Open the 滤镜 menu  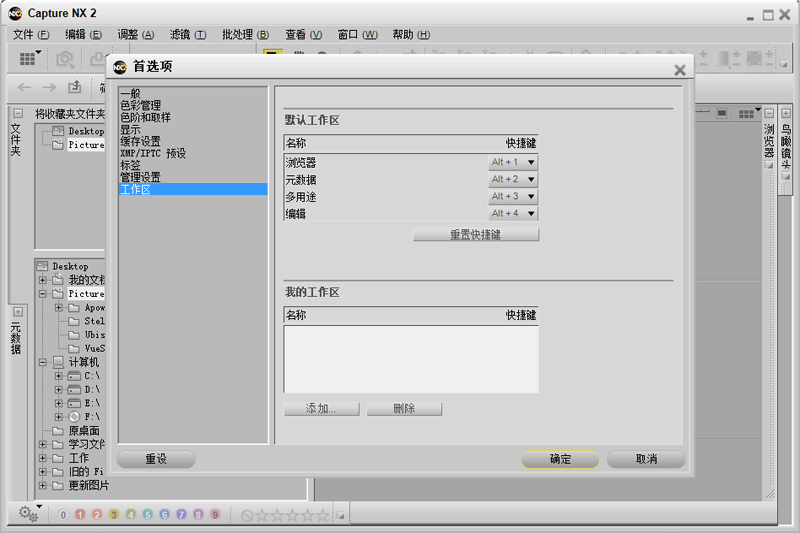tap(188, 35)
